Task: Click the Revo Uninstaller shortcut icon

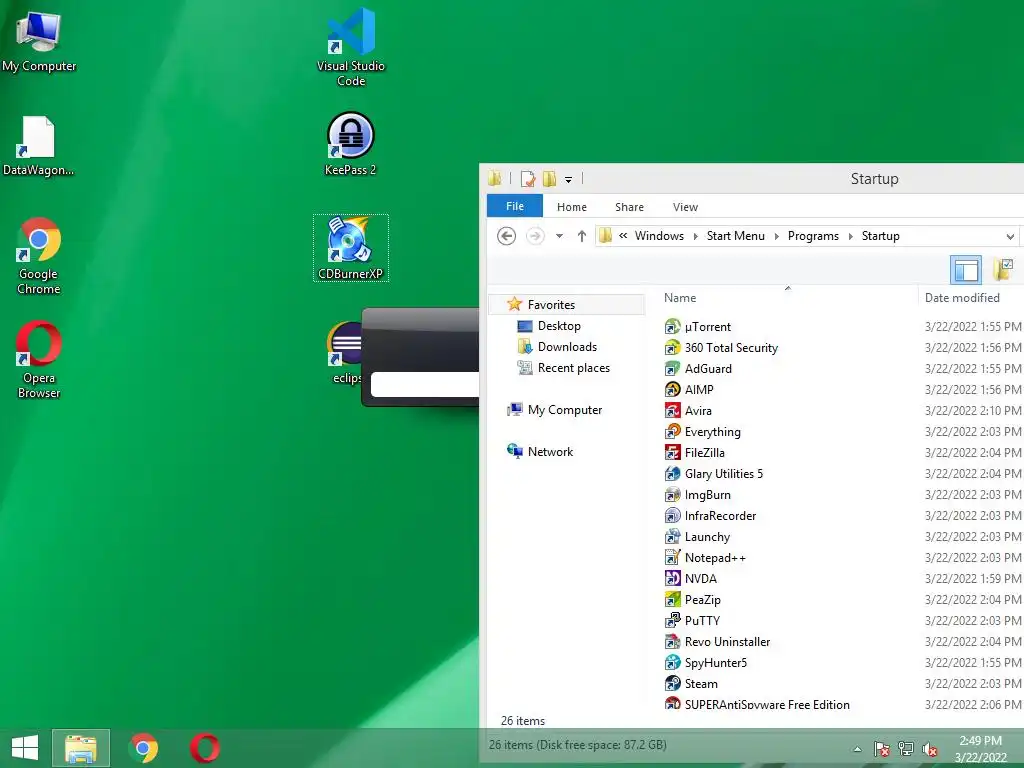Action: click(x=673, y=641)
